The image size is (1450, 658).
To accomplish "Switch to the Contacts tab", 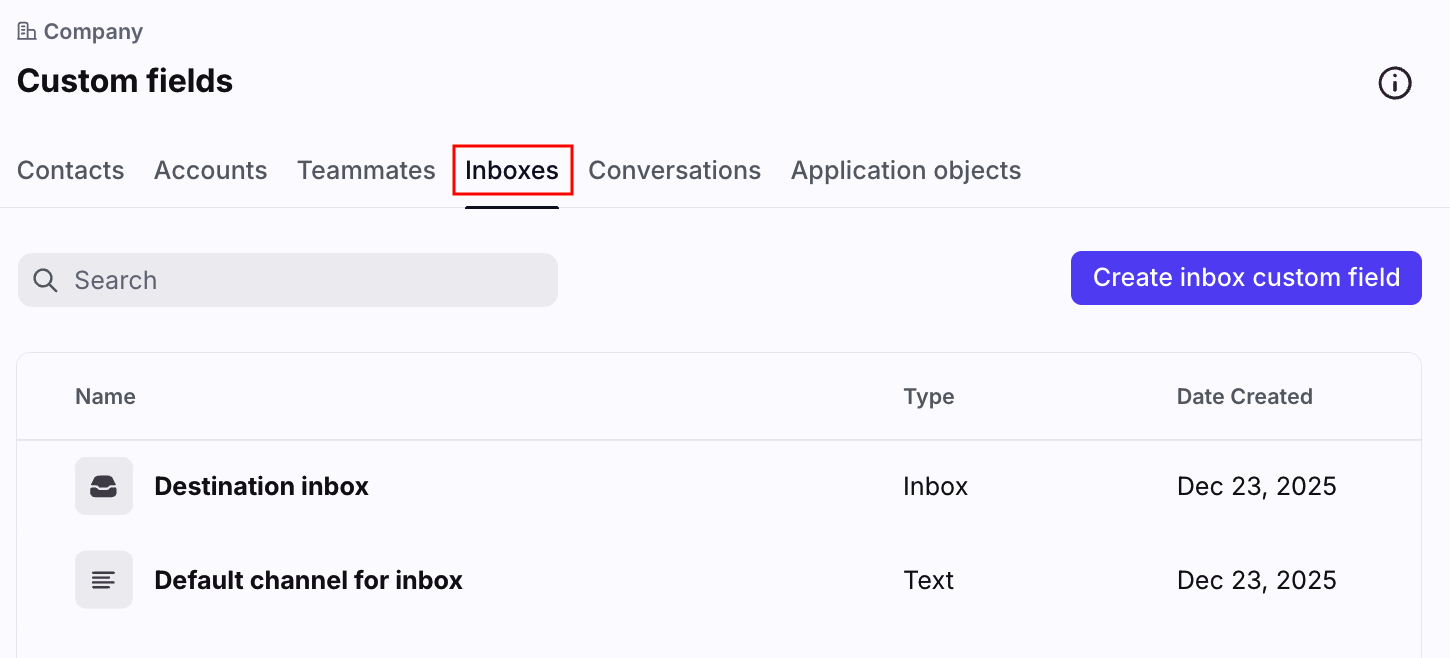I will point(71,171).
